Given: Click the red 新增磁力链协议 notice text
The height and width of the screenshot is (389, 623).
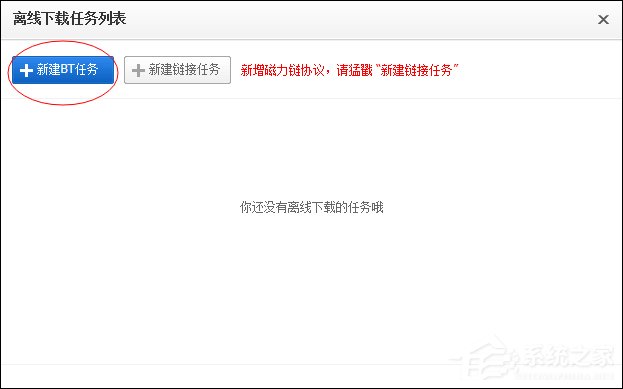Looking at the screenshot, I should coord(350,70).
